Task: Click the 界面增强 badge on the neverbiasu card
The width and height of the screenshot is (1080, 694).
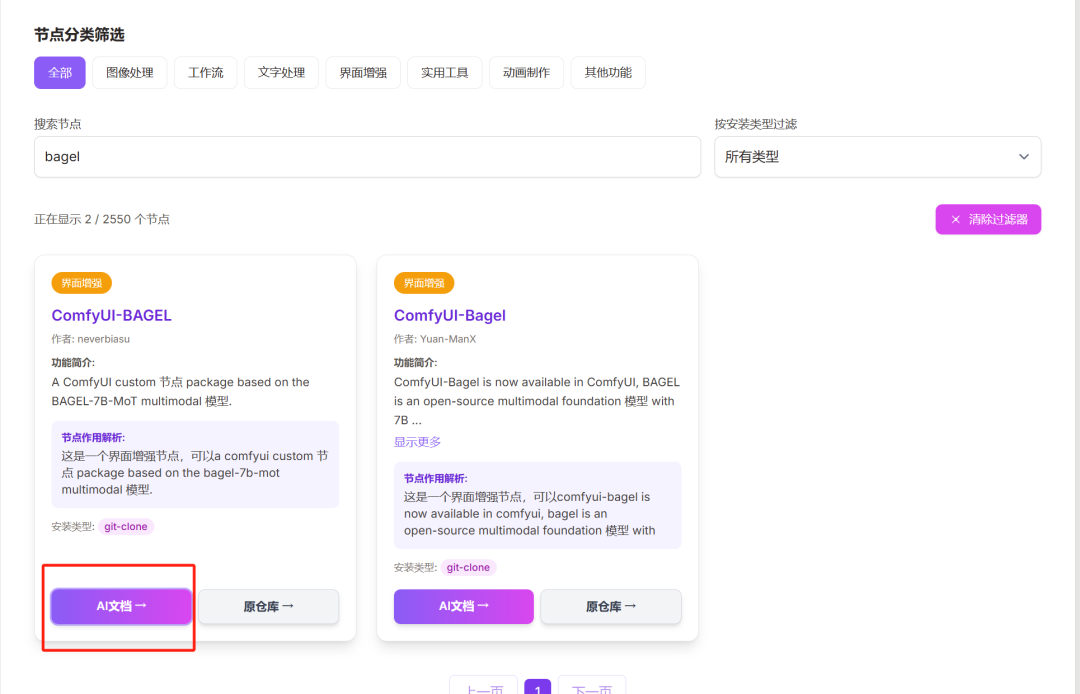Action: [x=81, y=283]
